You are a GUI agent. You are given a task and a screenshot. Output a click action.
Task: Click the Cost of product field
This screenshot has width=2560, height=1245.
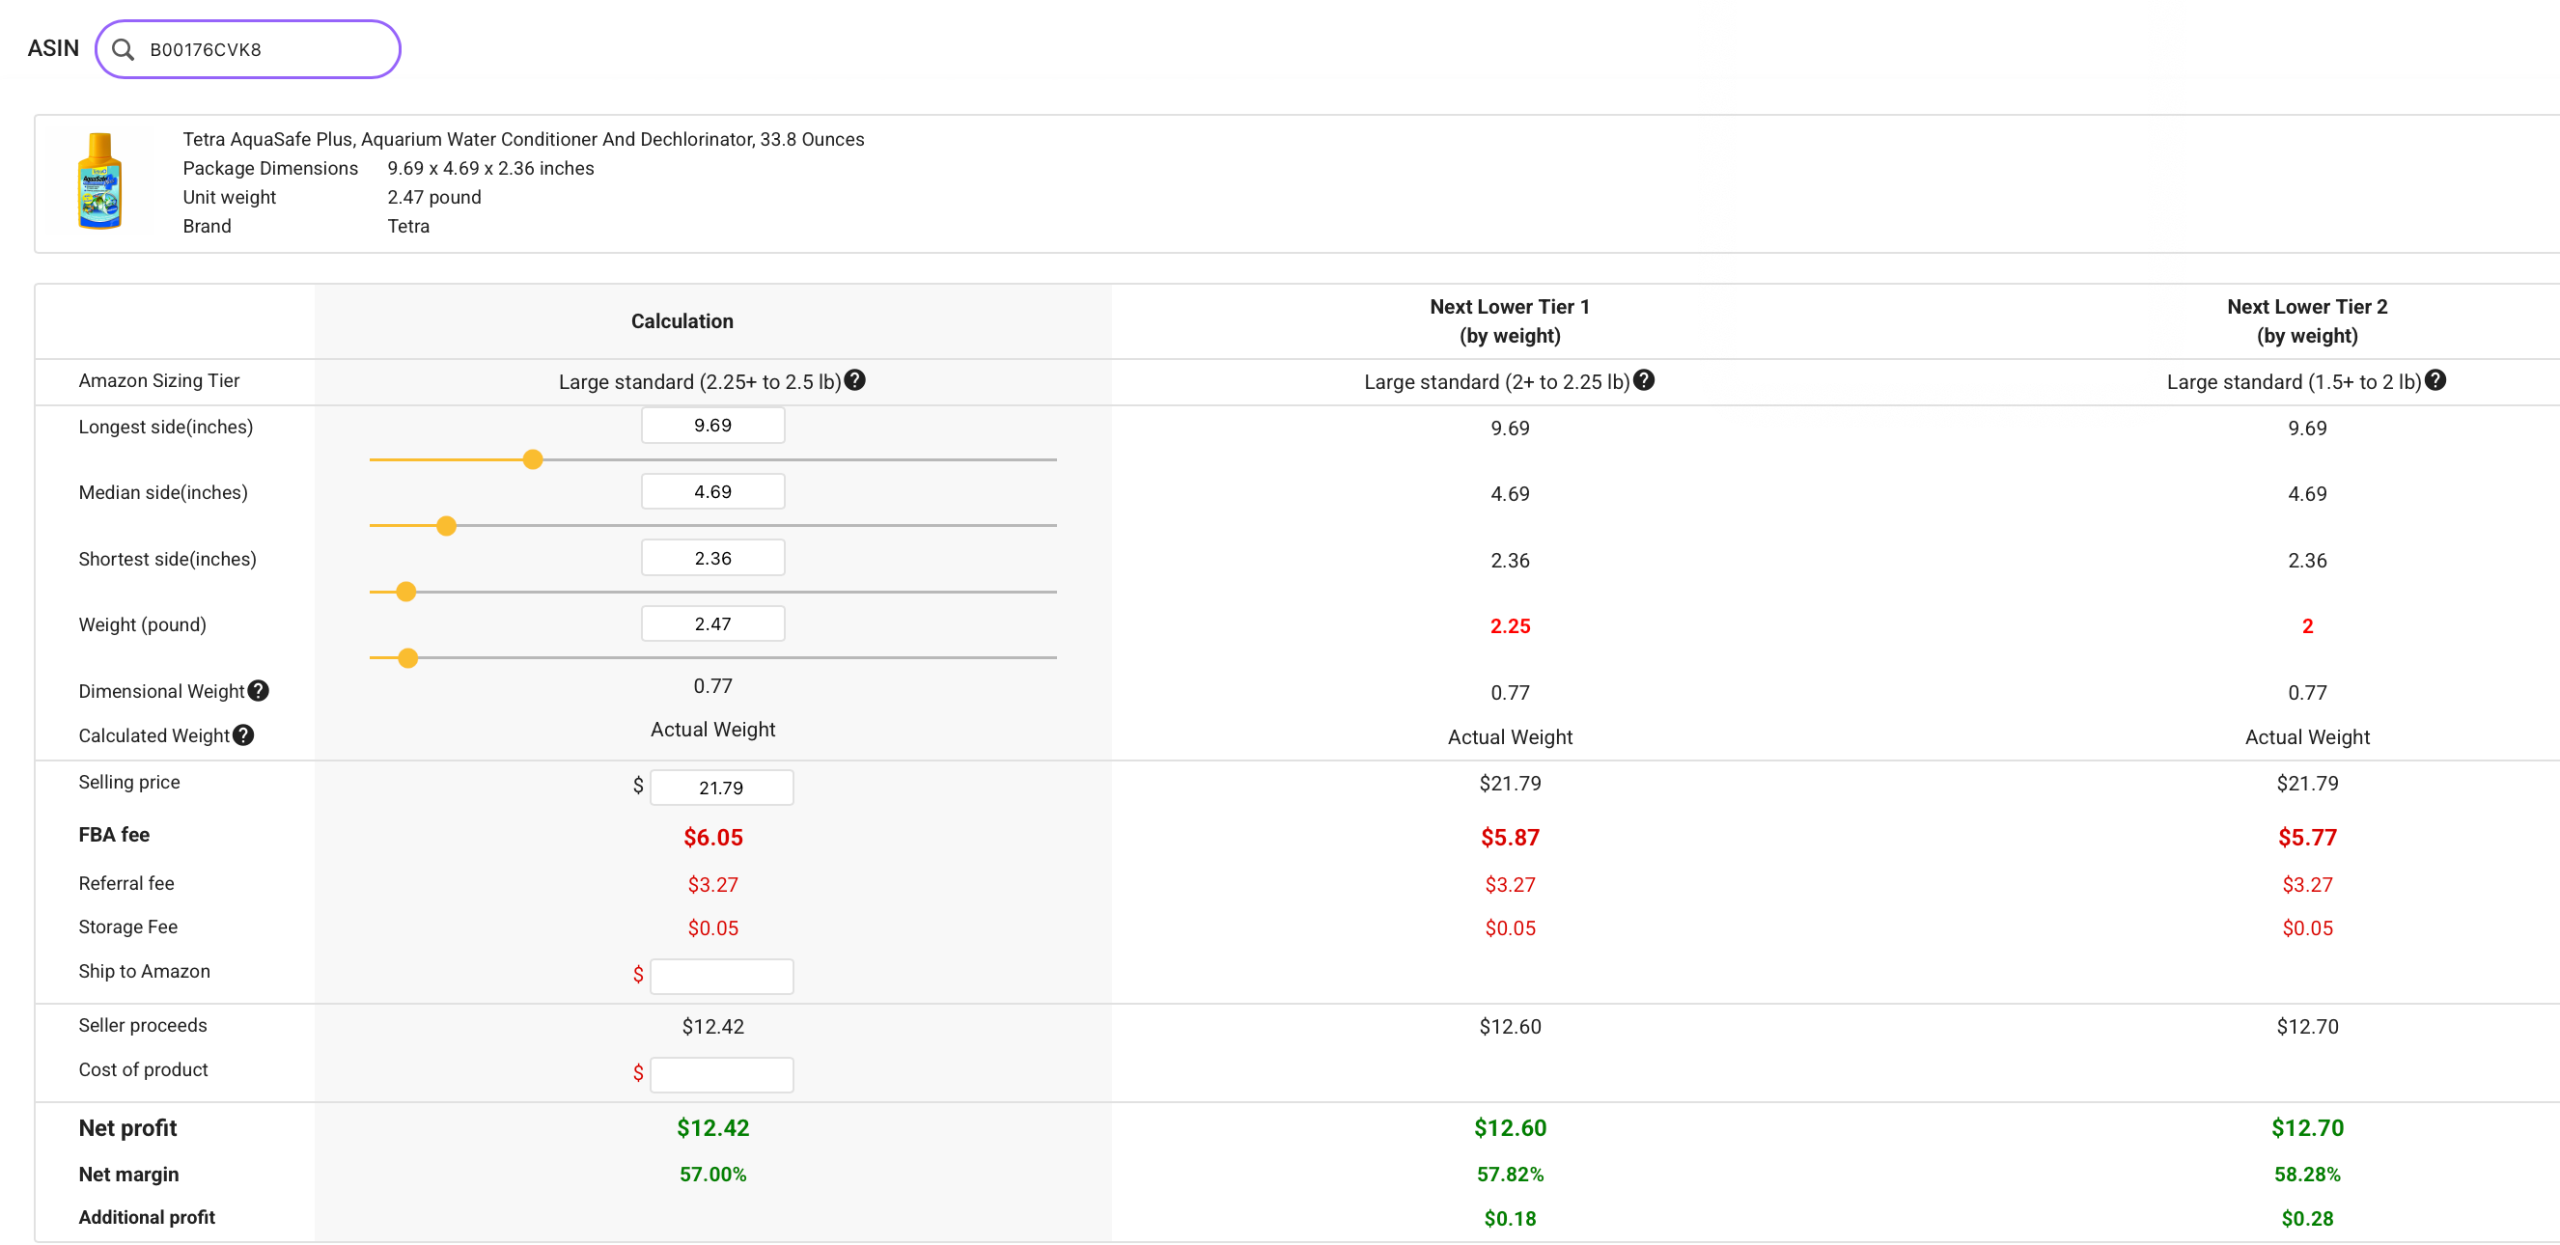point(720,1074)
